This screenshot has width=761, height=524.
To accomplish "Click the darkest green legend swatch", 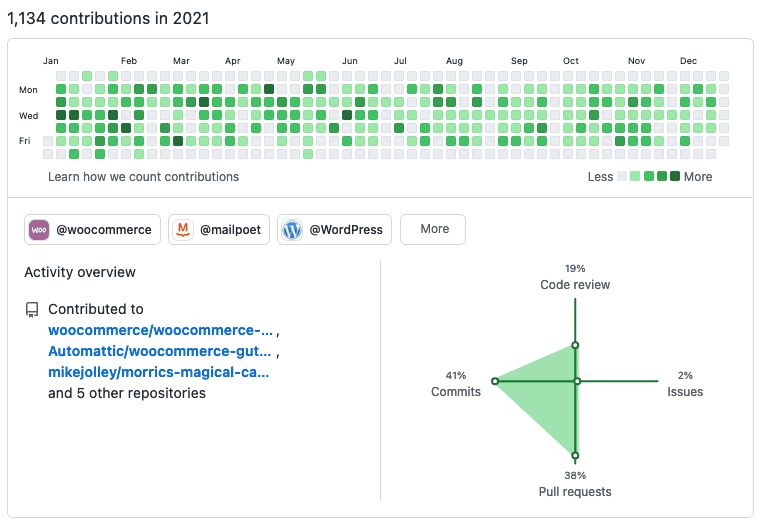I will coord(675,177).
